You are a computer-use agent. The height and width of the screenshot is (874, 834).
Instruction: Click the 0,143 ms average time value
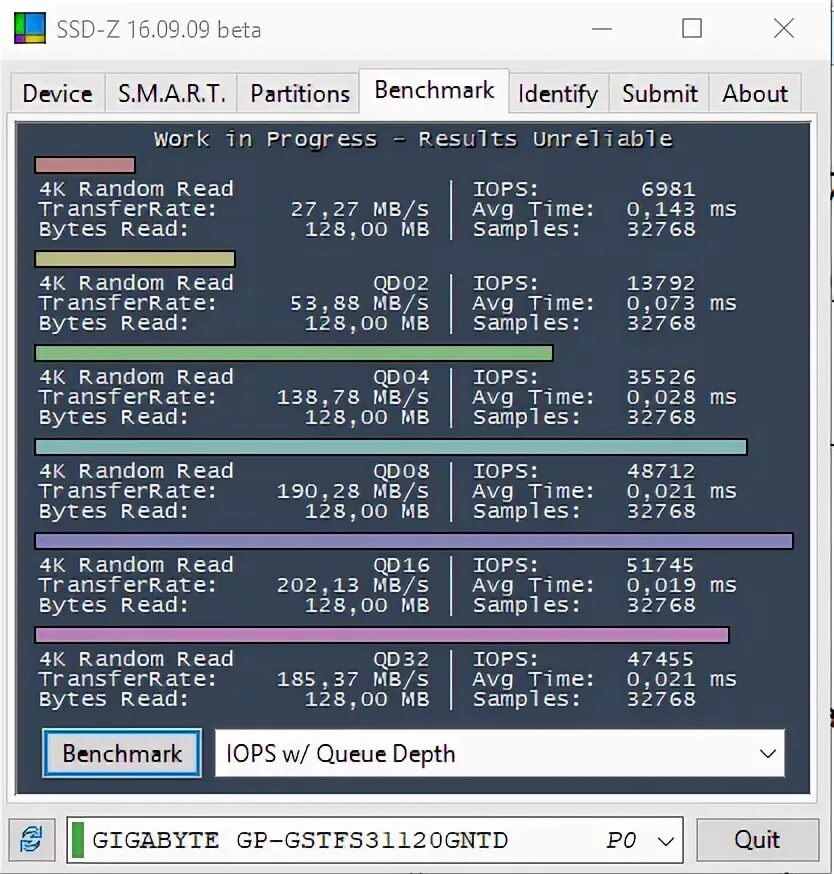(x=681, y=209)
